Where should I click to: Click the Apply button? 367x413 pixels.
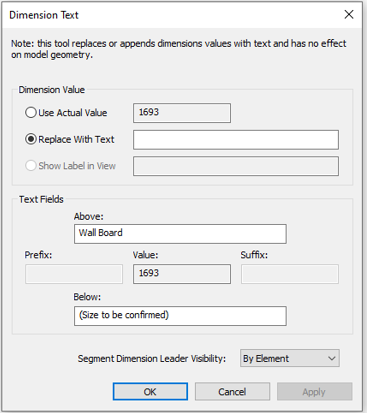click(x=314, y=392)
